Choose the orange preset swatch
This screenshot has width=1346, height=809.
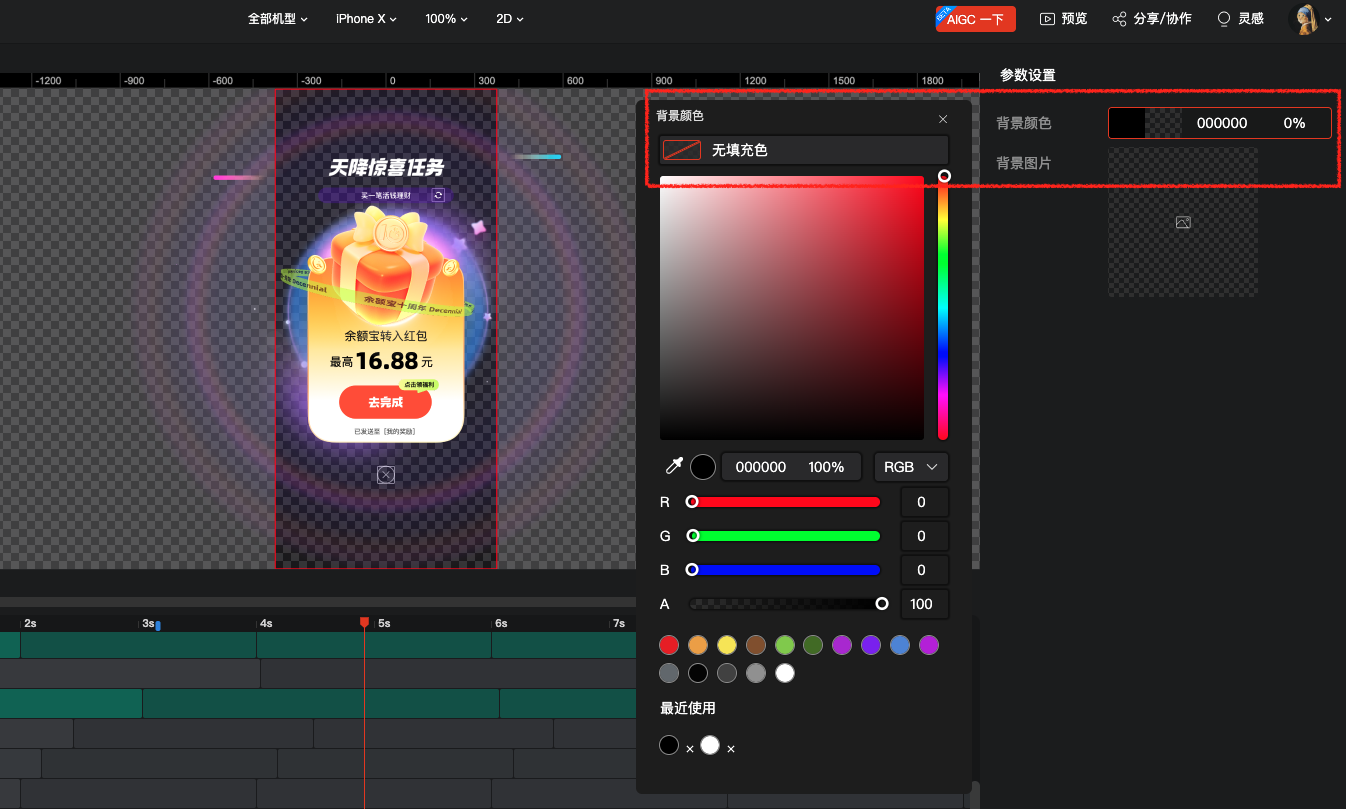click(x=698, y=645)
